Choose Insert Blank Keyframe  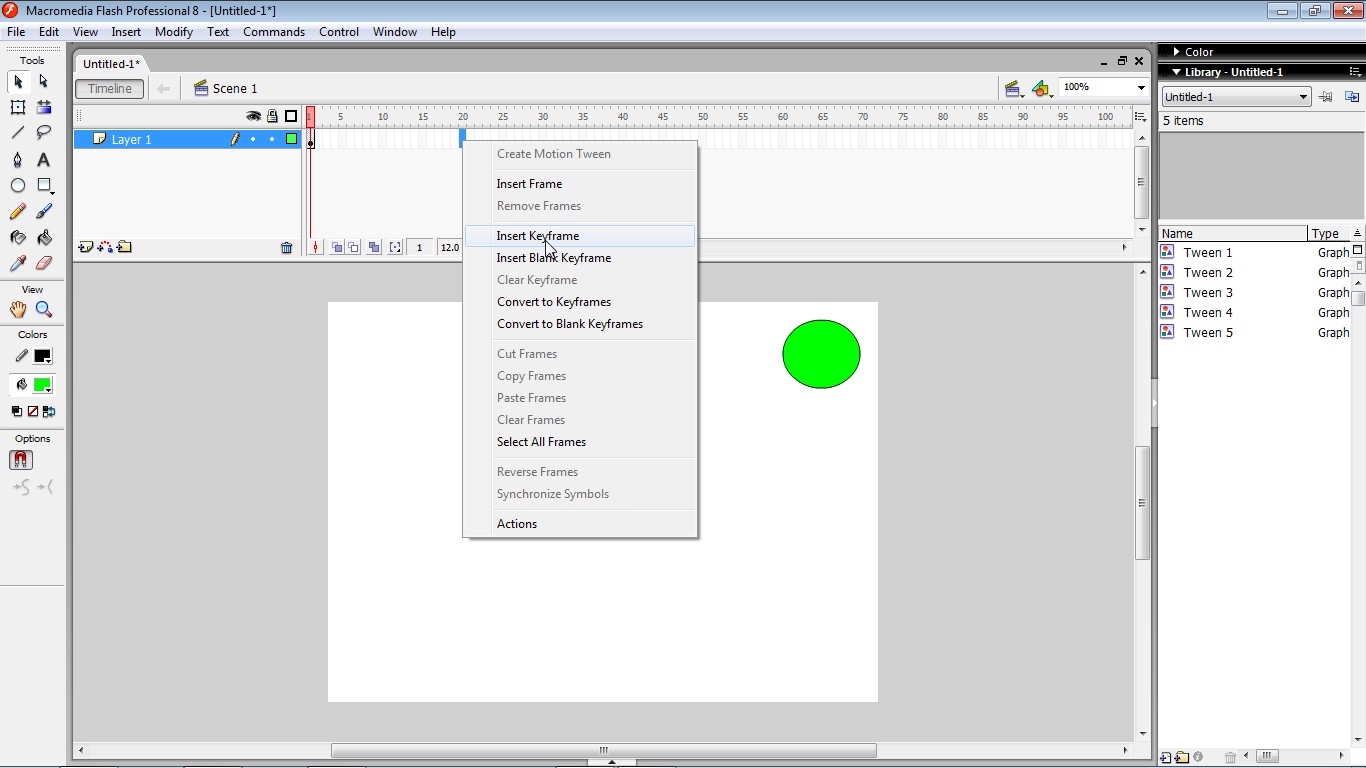coord(580,258)
